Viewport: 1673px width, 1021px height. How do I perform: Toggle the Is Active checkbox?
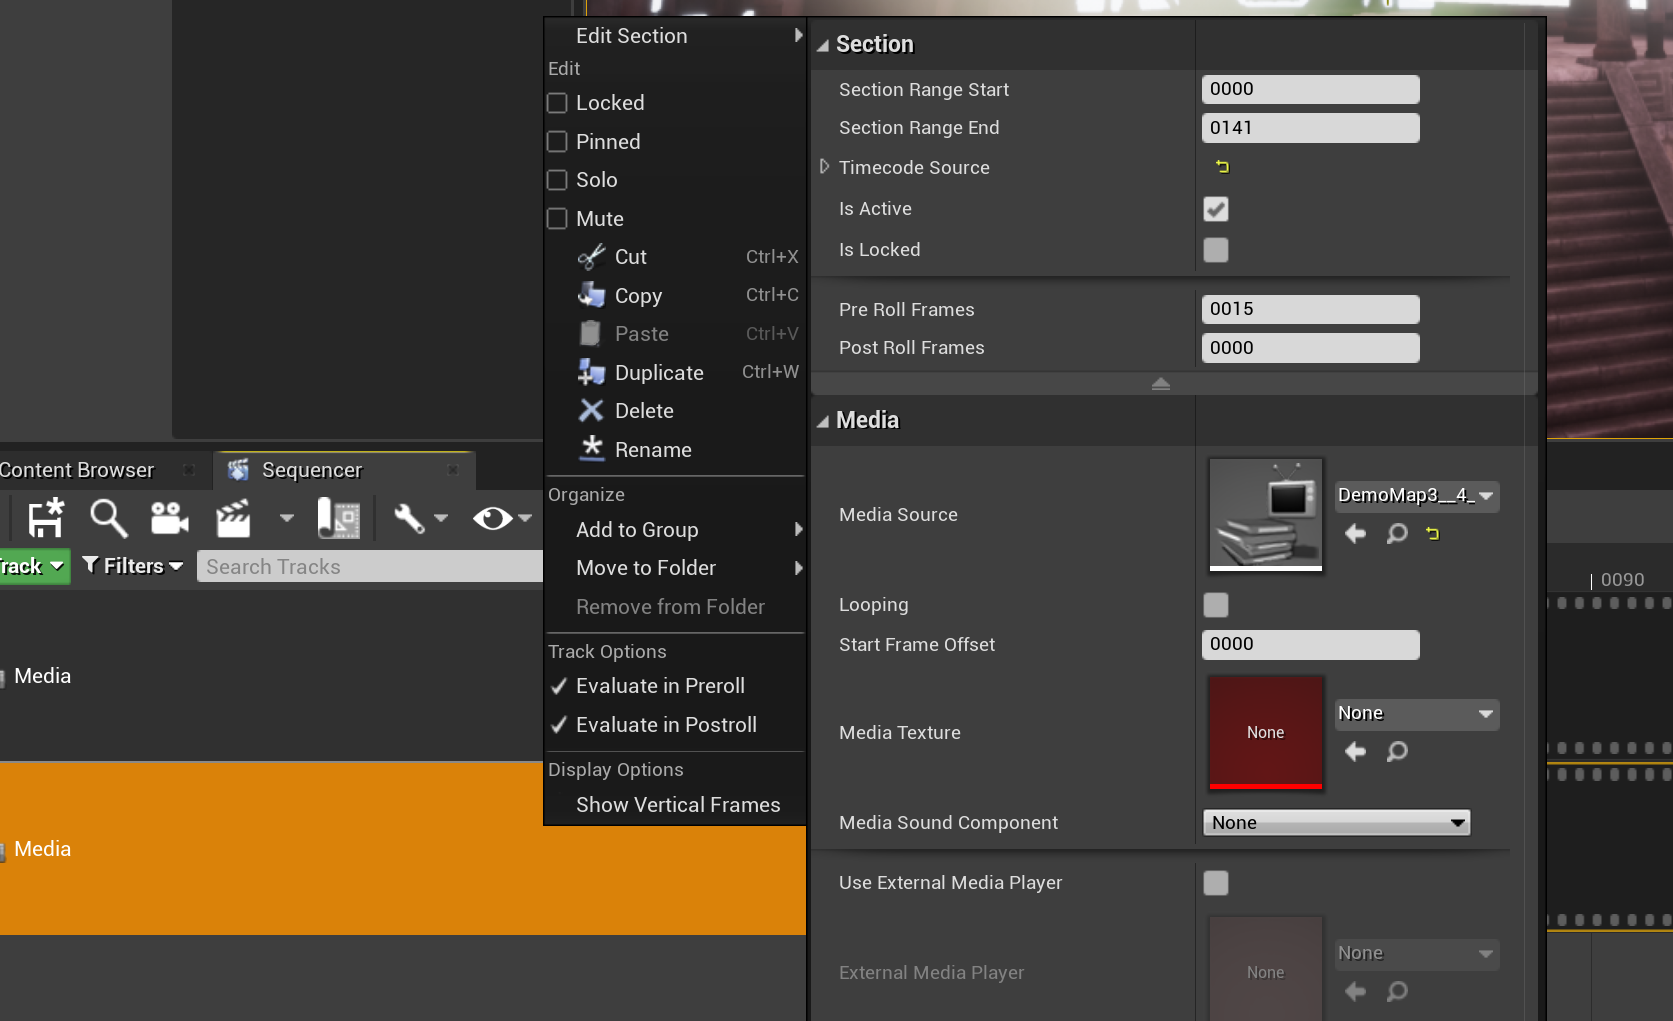[x=1216, y=209]
